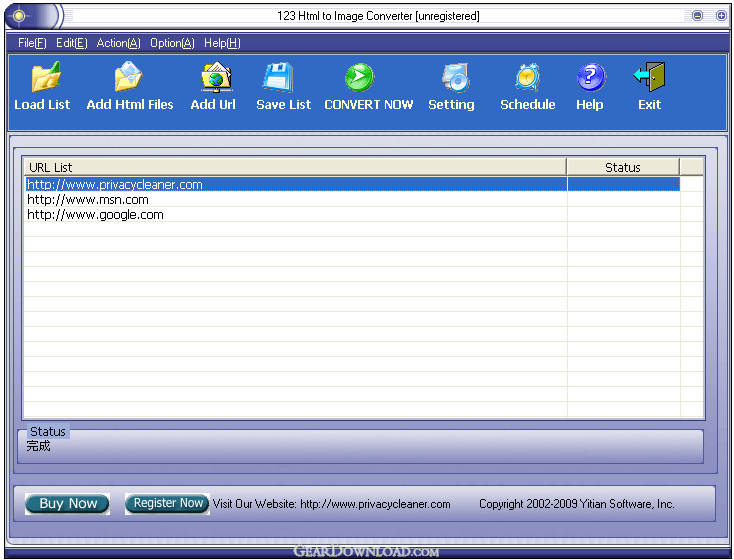Click the Status group label above 完成
This screenshot has height=560, width=734.
click(x=48, y=431)
